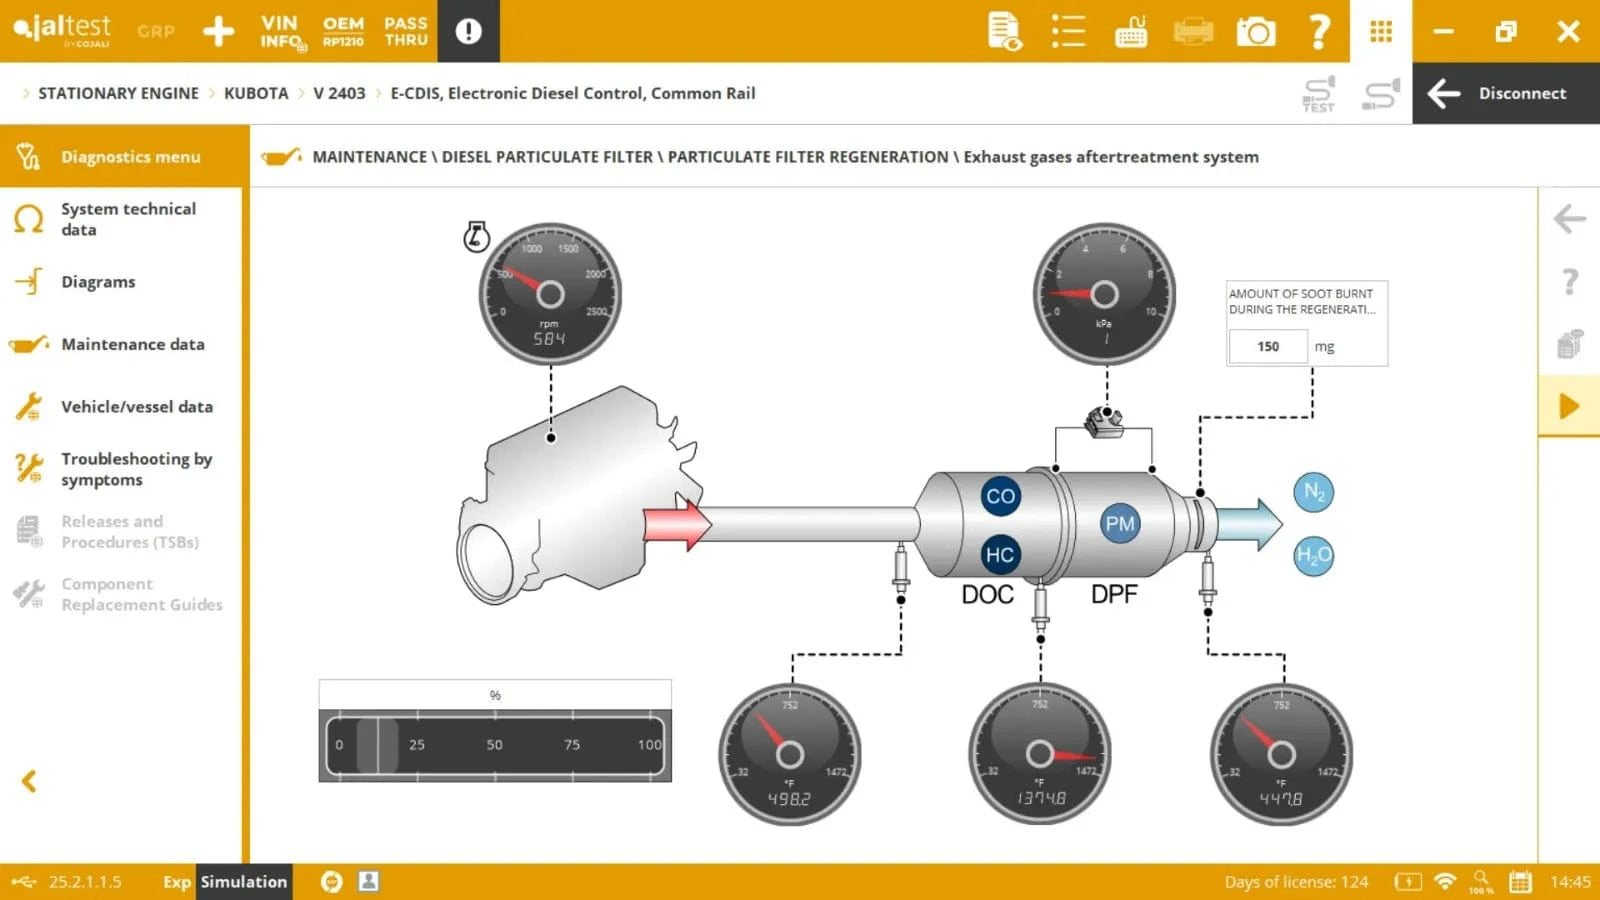Click the VIN INFO icon
1600x900 pixels.
(281, 32)
